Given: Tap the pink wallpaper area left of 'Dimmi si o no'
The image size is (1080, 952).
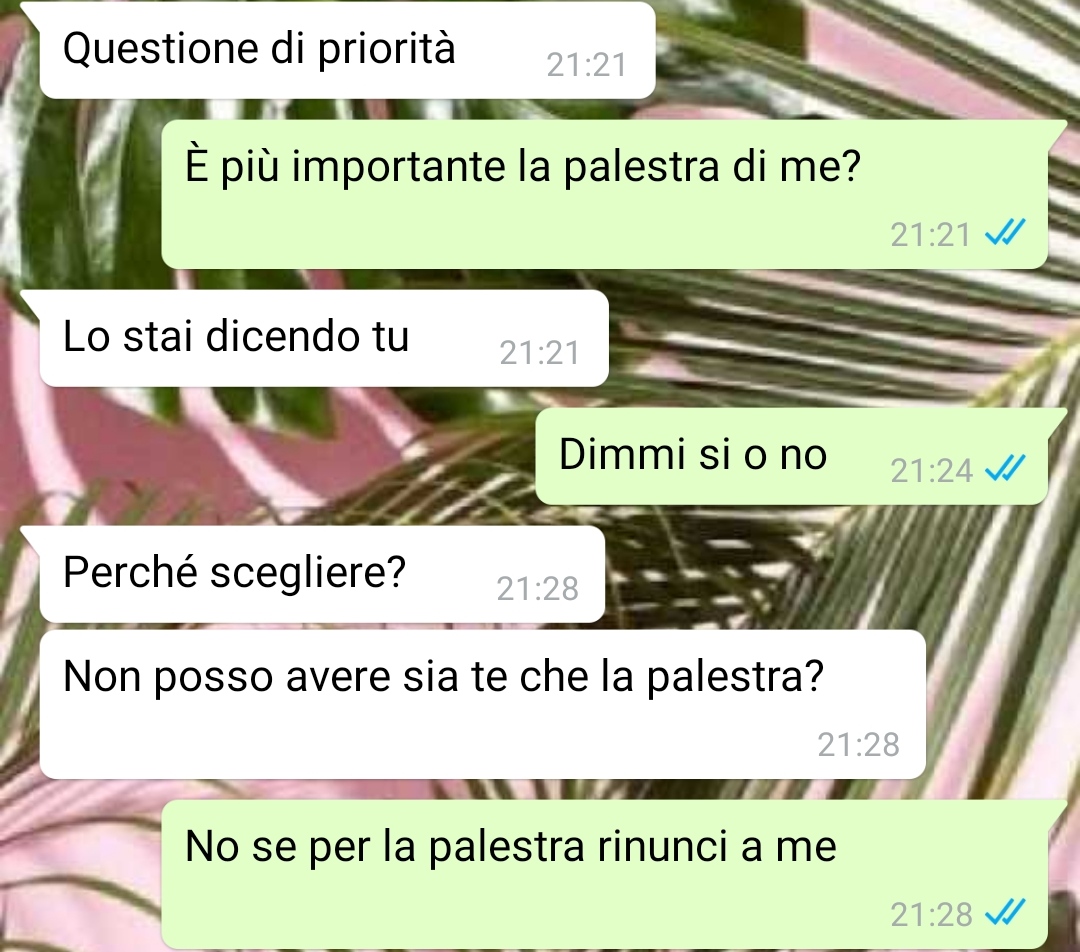Looking at the screenshot, I should point(276,456).
